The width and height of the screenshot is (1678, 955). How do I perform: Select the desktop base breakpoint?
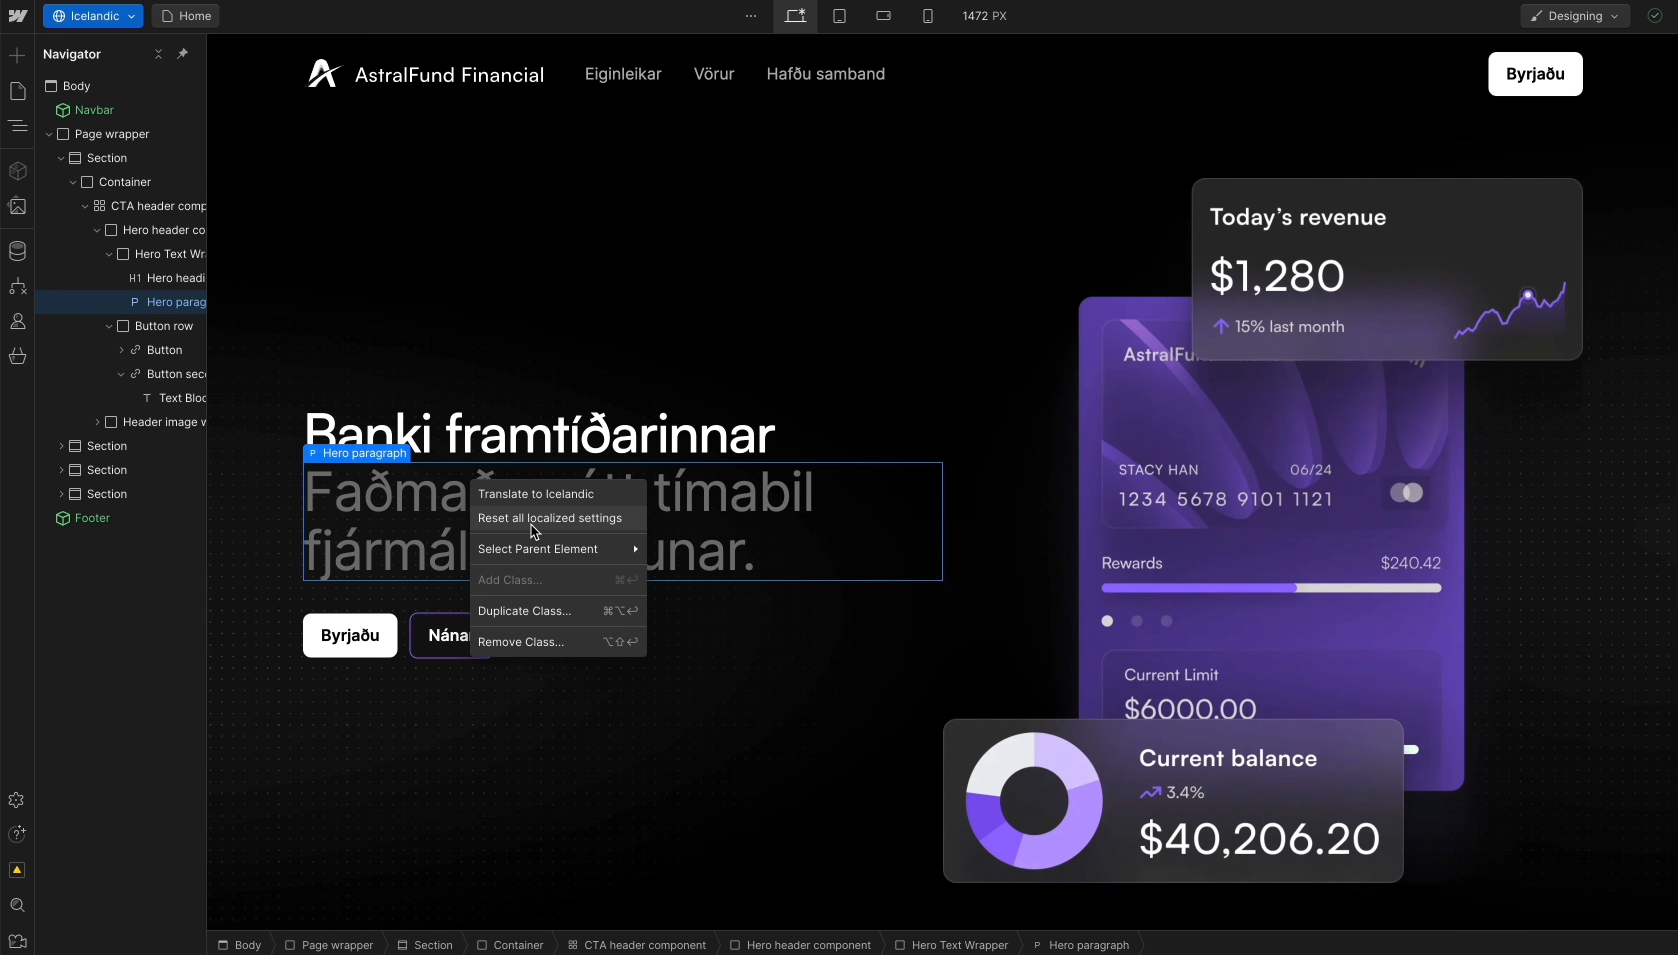795,16
